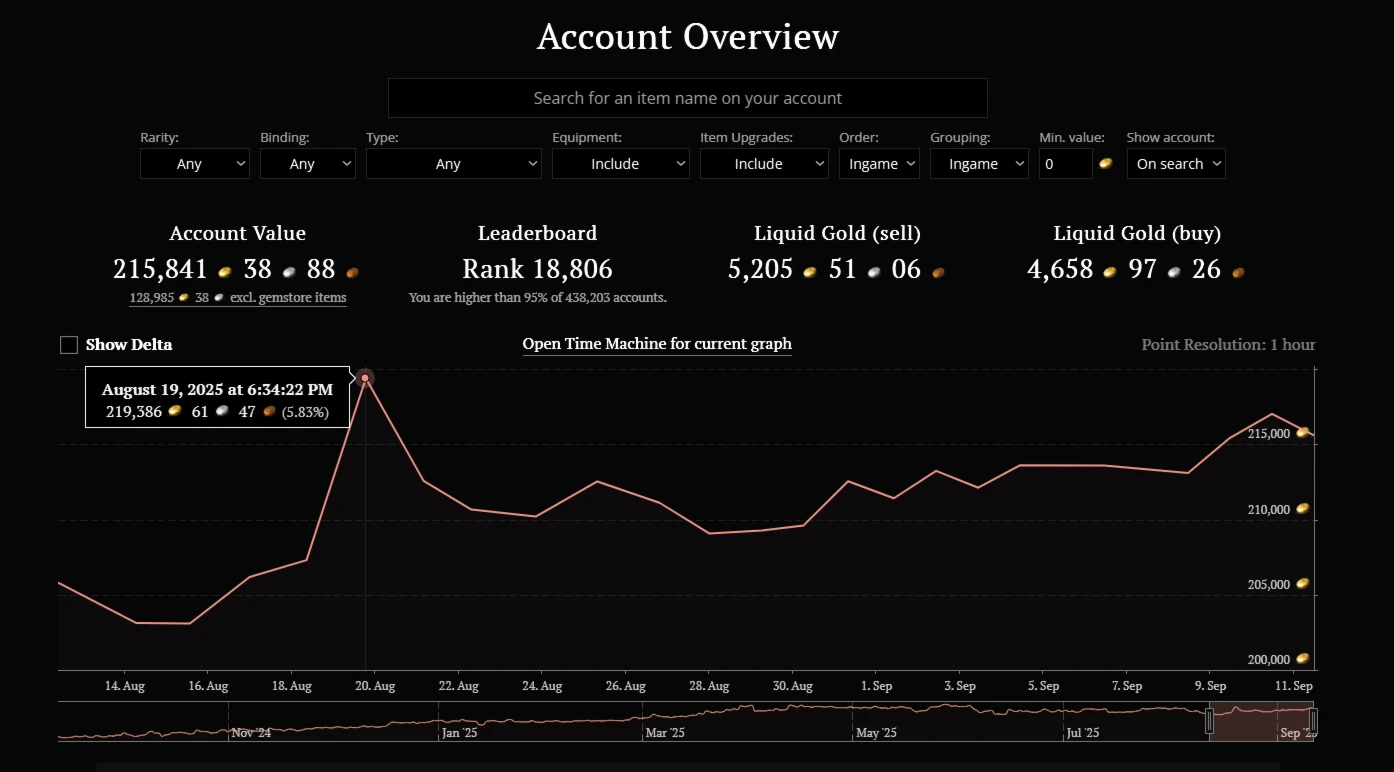Open the Grouping dropdown
Viewport: 1394px width, 772px height.
pyautogui.click(x=978, y=164)
